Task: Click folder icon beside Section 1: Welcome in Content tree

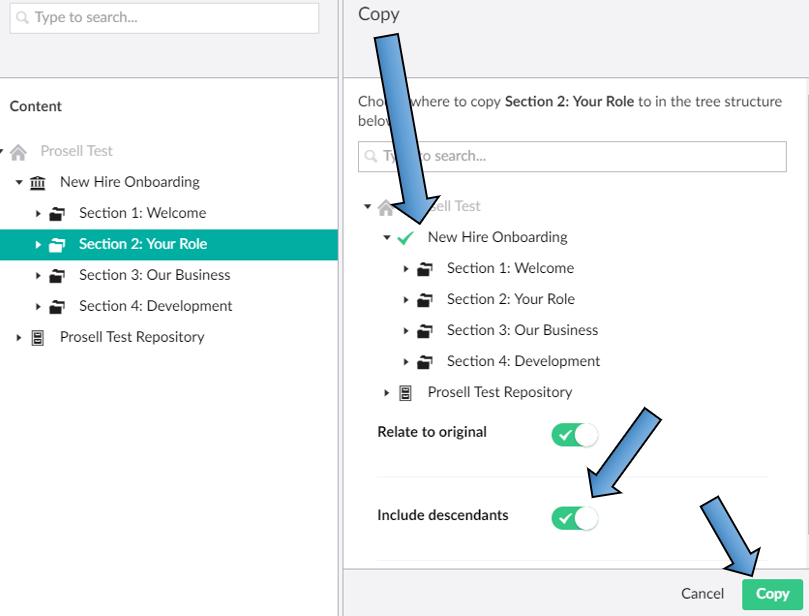Action: click(58, 213)
